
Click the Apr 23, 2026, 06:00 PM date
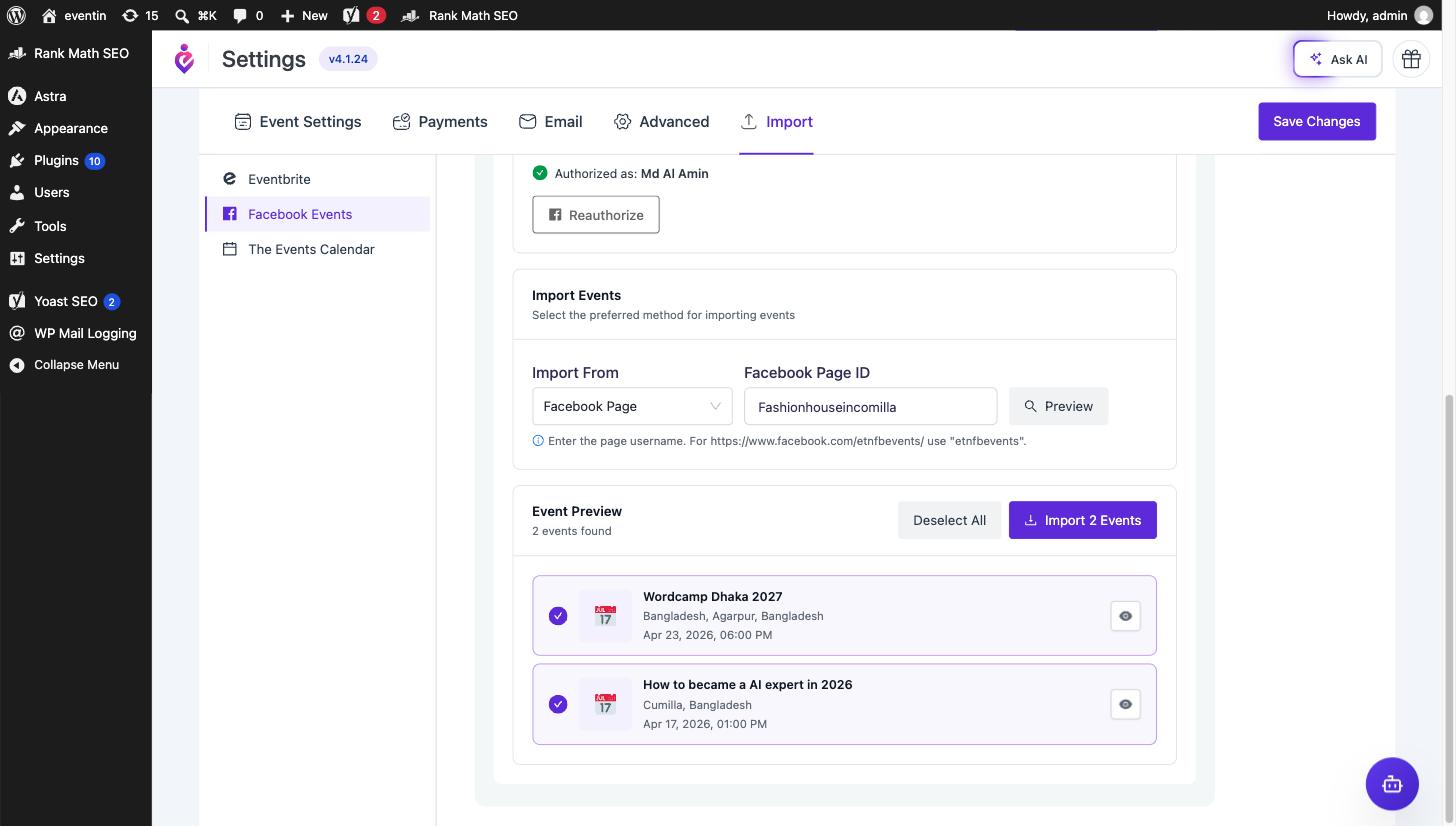tap(707, 635)
